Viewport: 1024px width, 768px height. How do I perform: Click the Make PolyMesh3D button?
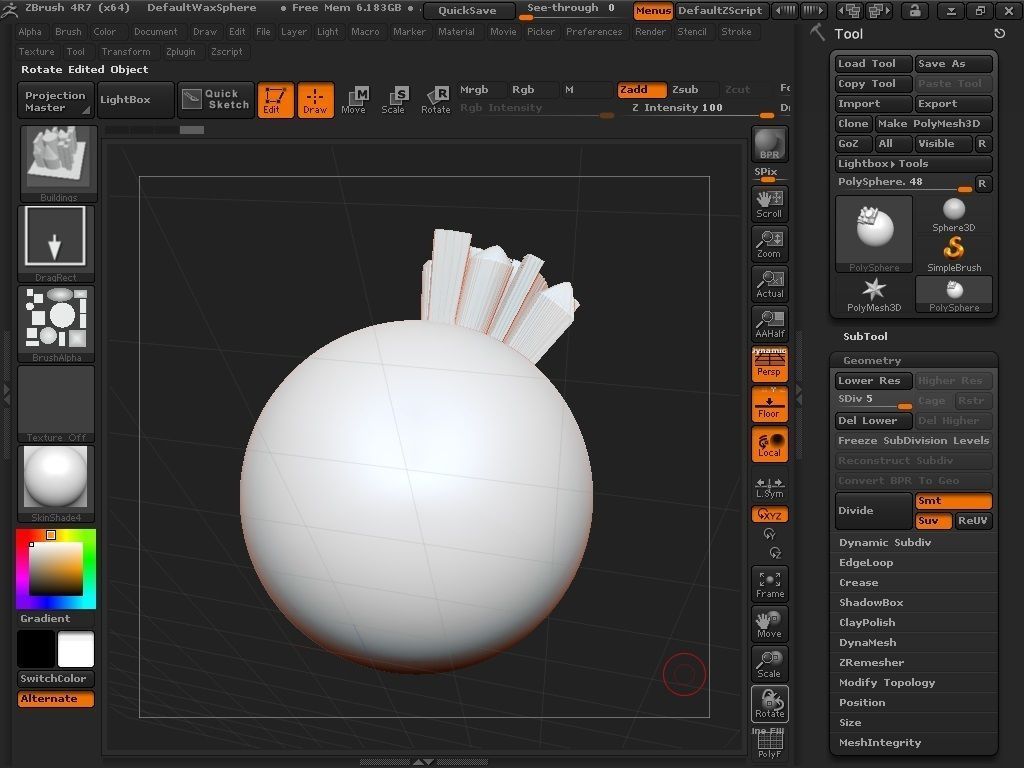(x=934, y=123)
